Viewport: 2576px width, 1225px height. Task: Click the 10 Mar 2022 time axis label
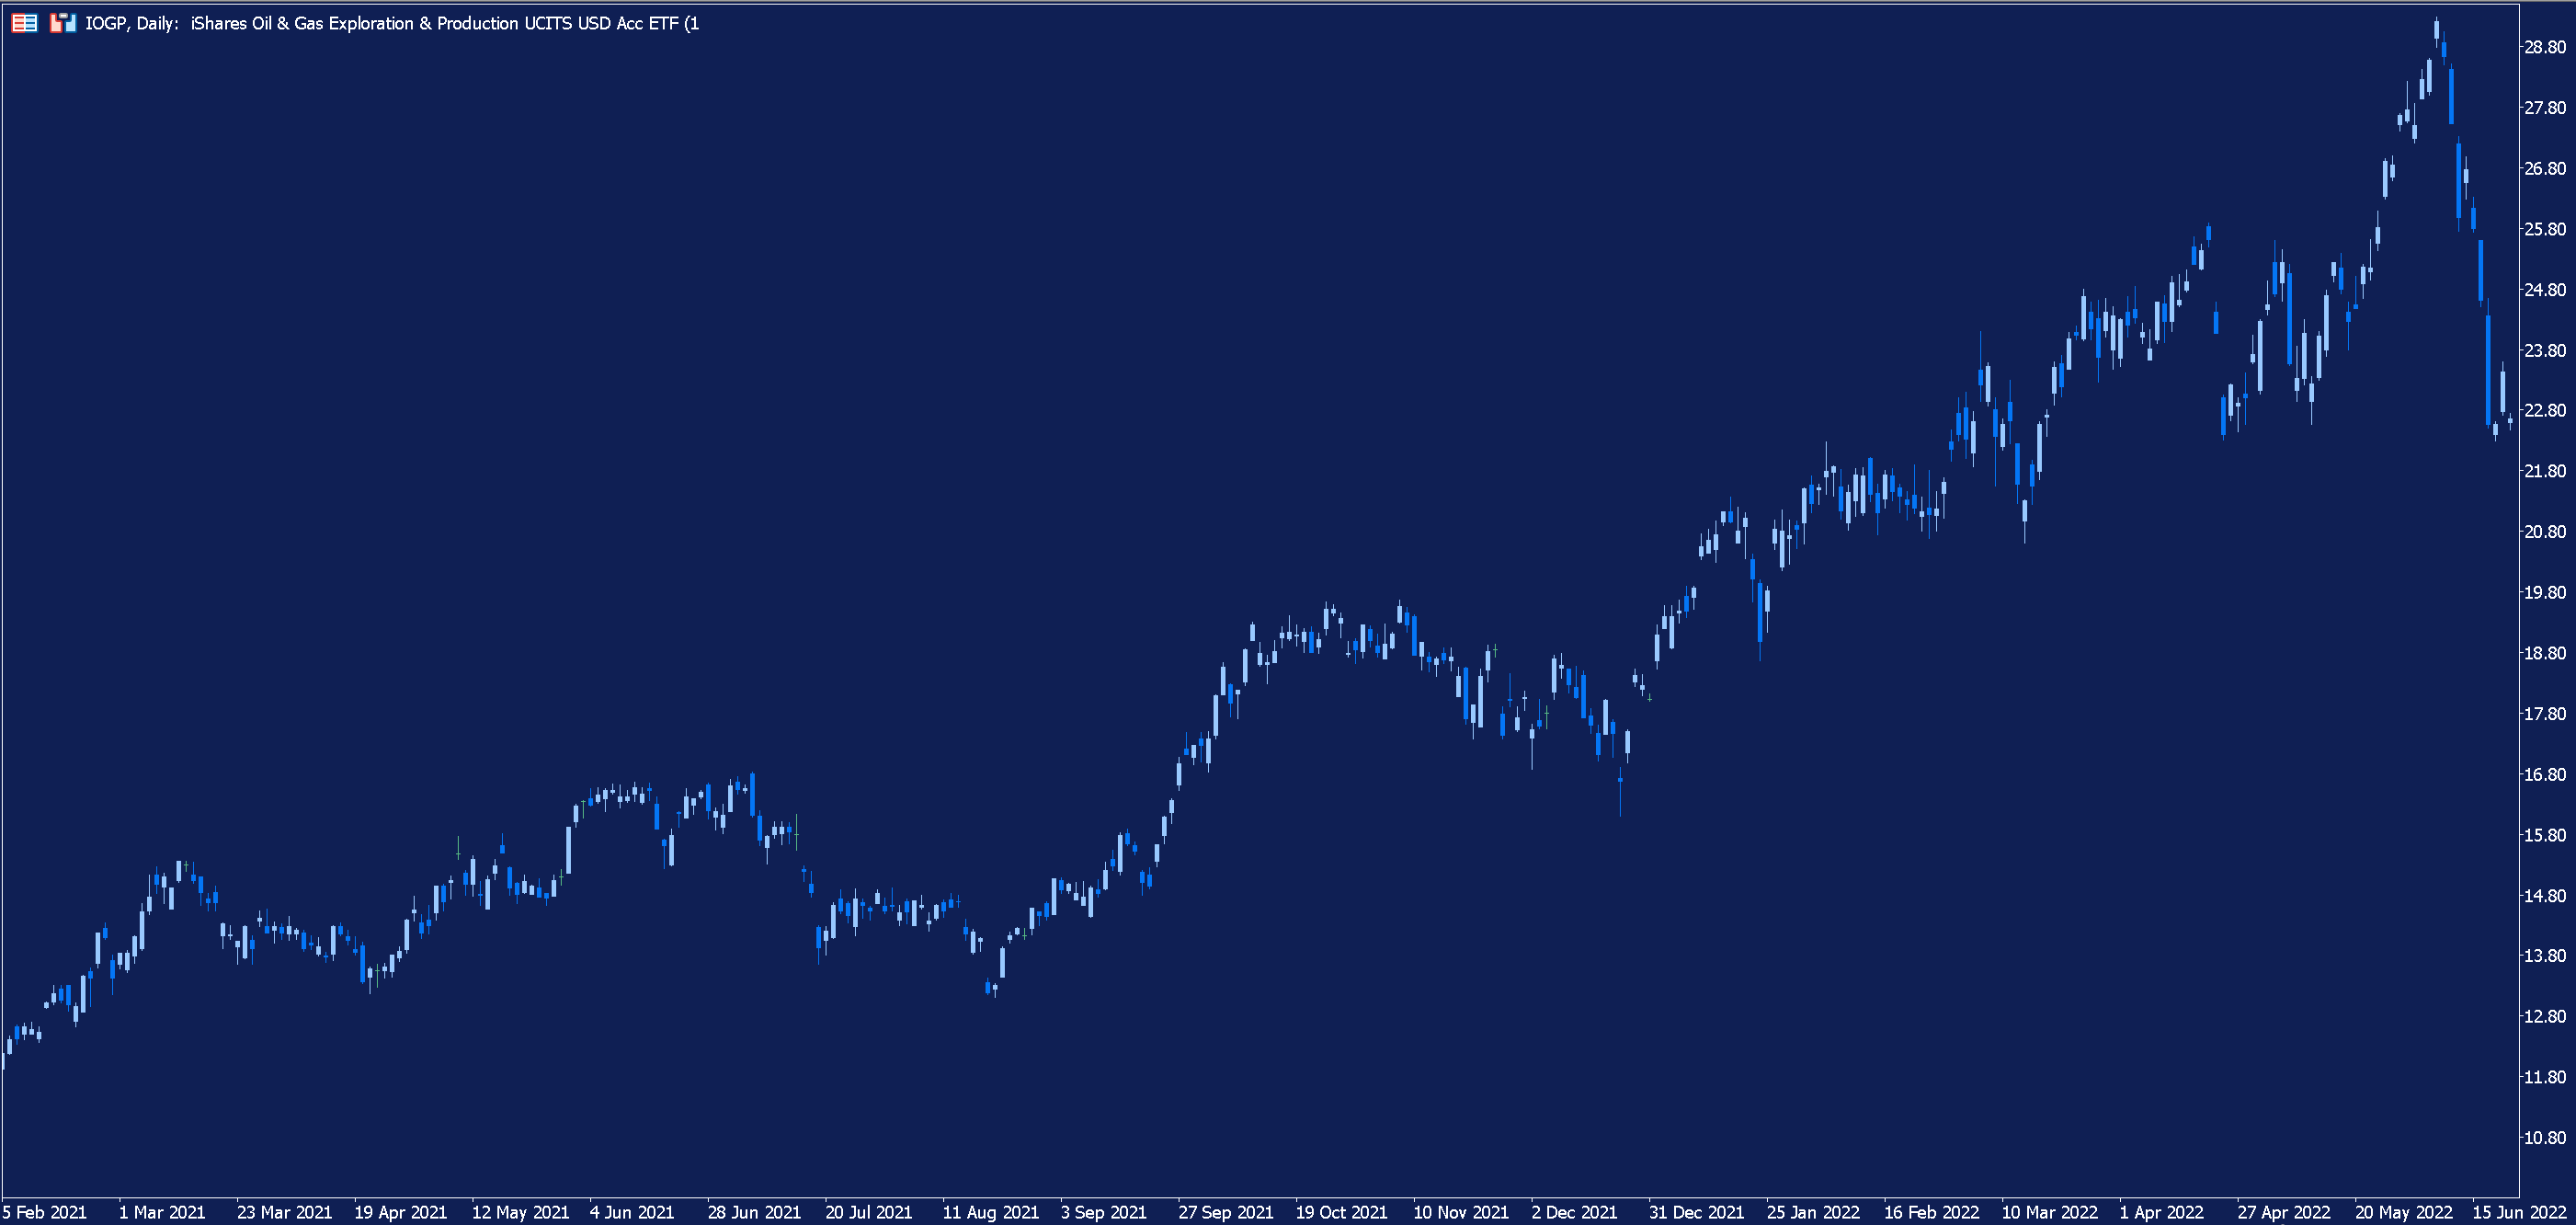2049,1212
